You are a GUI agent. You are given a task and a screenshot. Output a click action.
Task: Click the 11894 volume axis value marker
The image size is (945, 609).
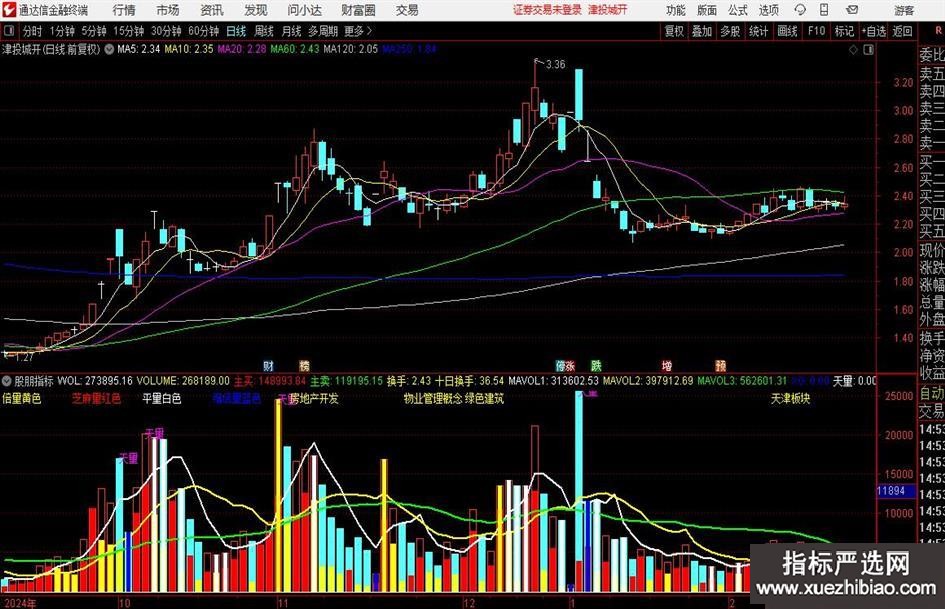[x=895, y=491]
